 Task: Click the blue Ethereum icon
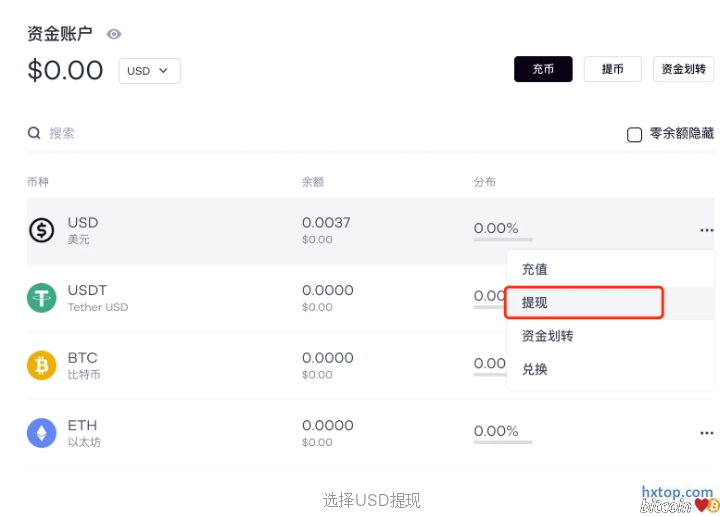(x=42, y=433)
